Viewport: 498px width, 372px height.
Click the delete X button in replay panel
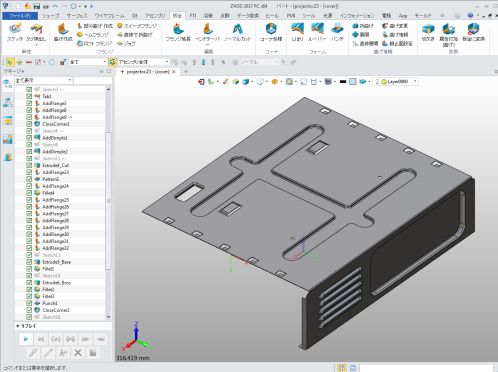click(78, 352)
